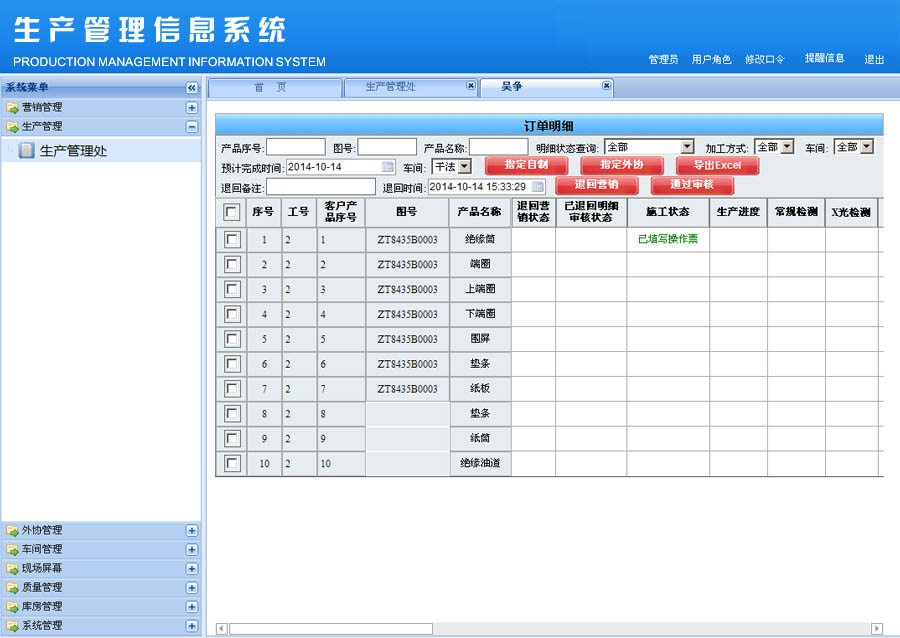
Task: Tick the select-all checkbox in the table header
Action: pos(232,212)
